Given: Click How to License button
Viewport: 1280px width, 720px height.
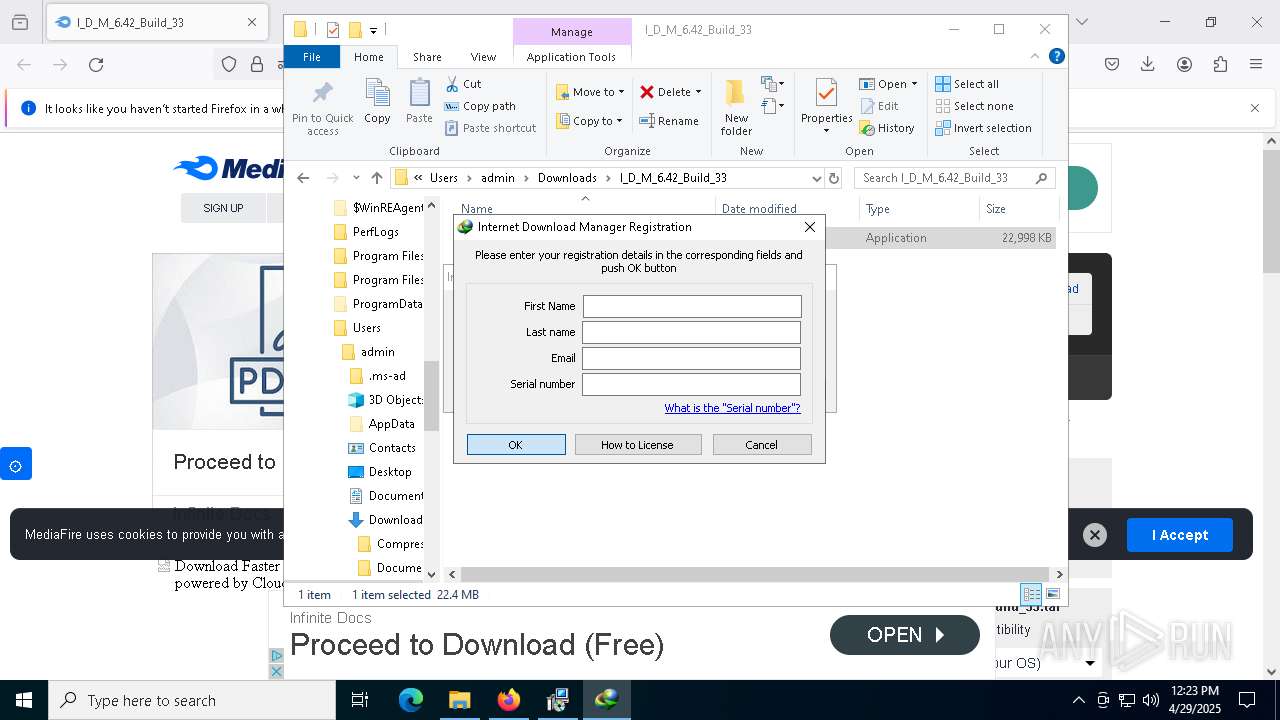Looking at the screenshot, I should pyautogui.click(x=637, y=445).
